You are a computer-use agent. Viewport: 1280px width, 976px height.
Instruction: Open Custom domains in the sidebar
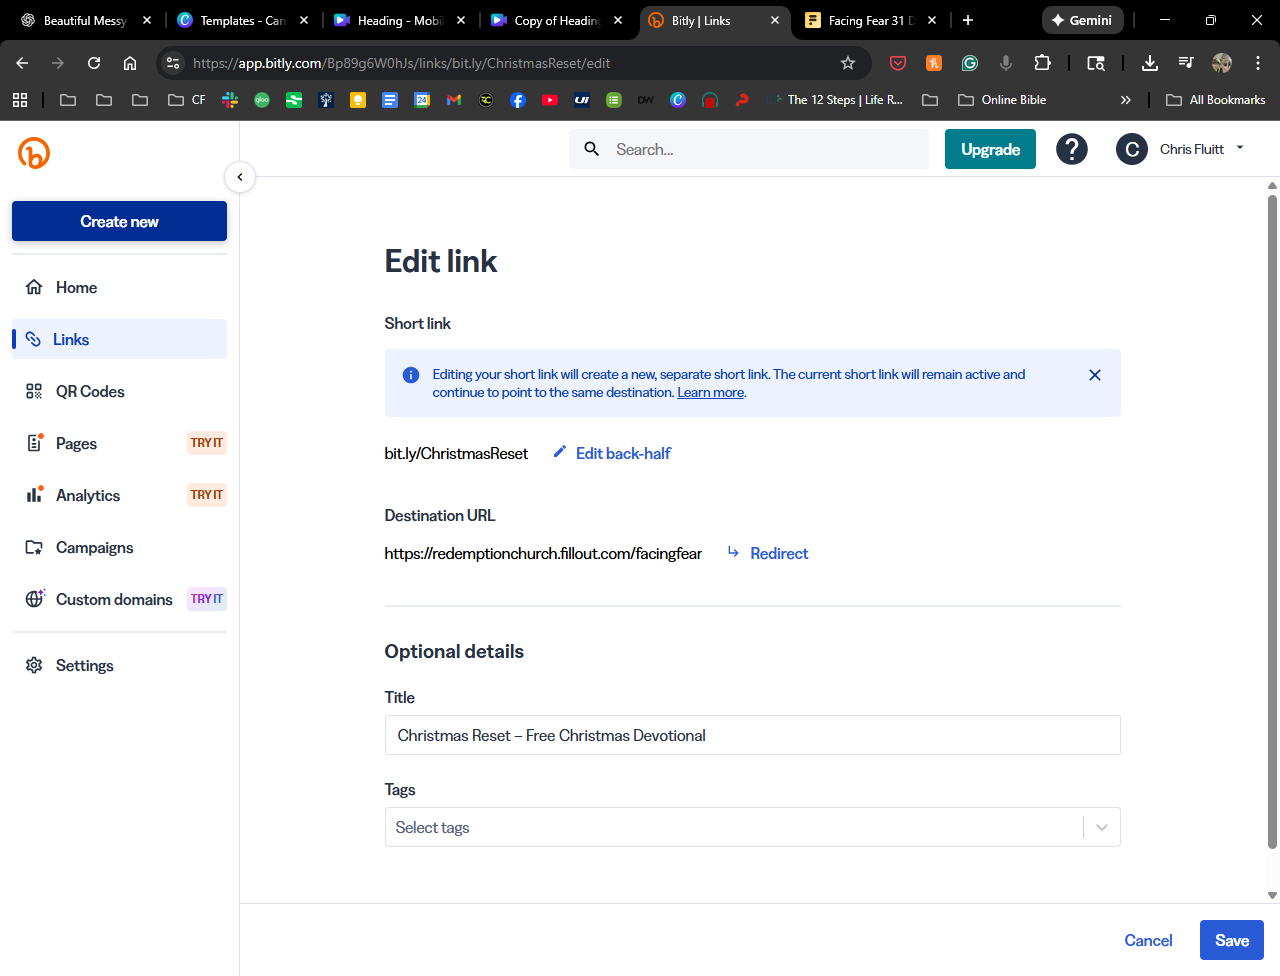[x=114, y=599]
